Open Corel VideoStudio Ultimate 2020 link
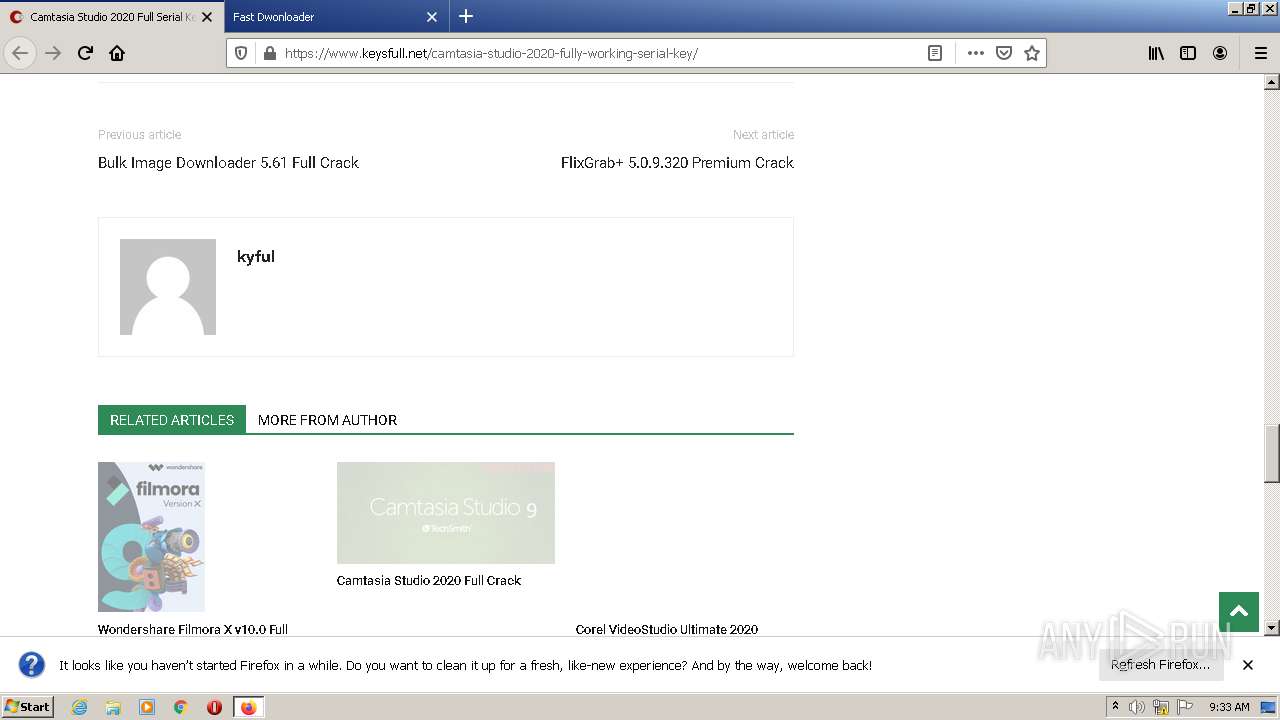The width and height of the screenshot is (1280, 720). (x=667, y=629)
